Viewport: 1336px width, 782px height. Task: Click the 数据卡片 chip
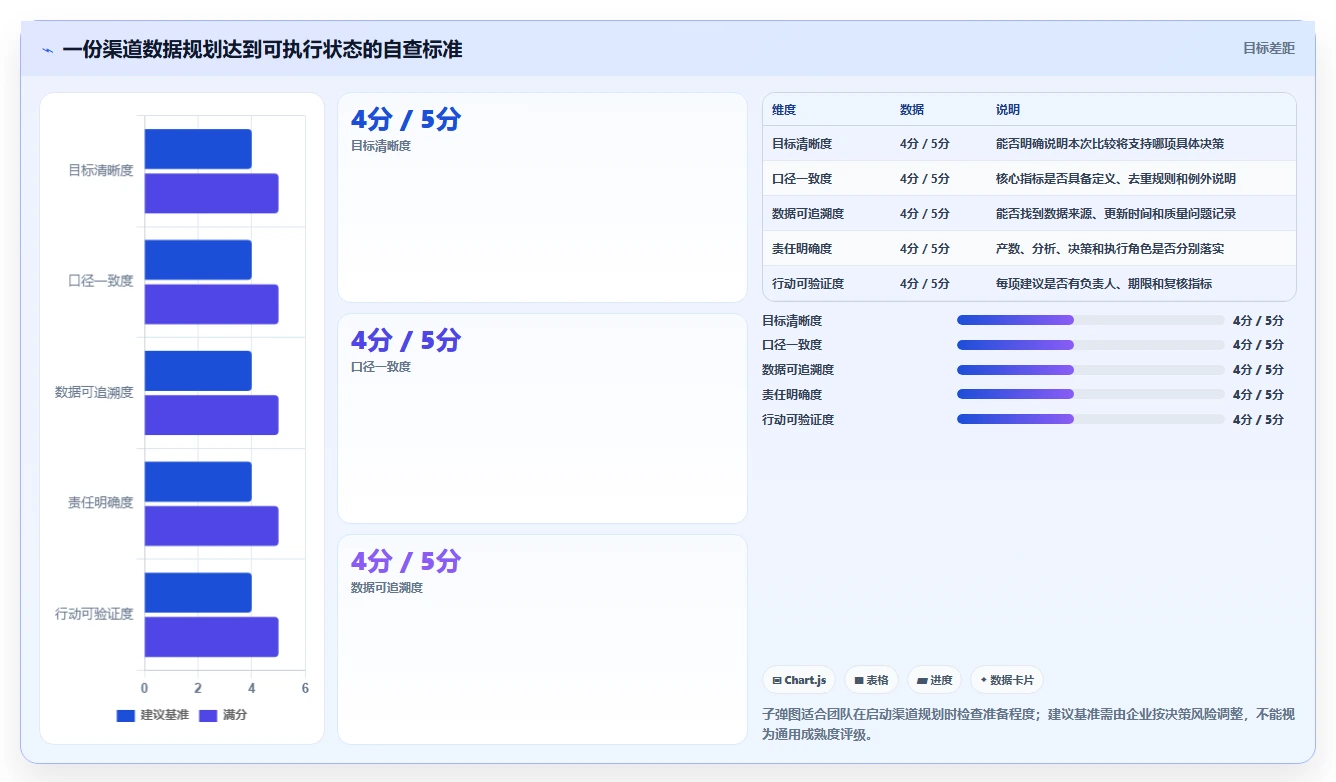(1007, 680)
